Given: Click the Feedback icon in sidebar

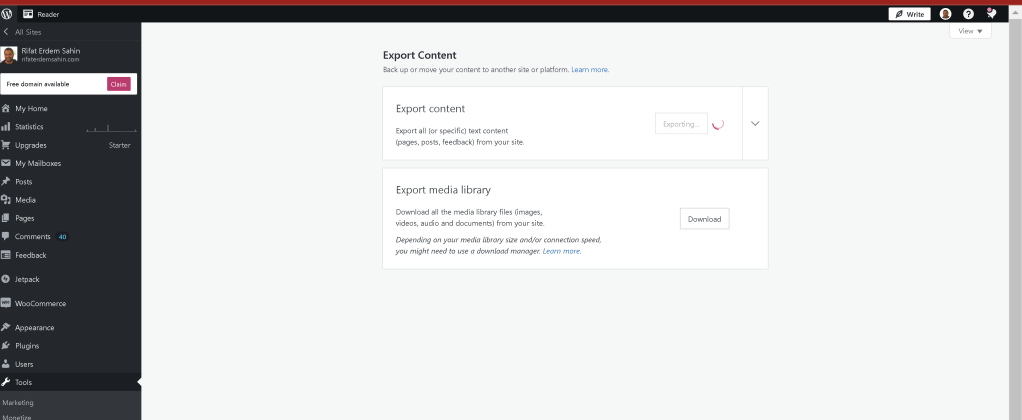Looking at the screenshot, I should point(6,255).
